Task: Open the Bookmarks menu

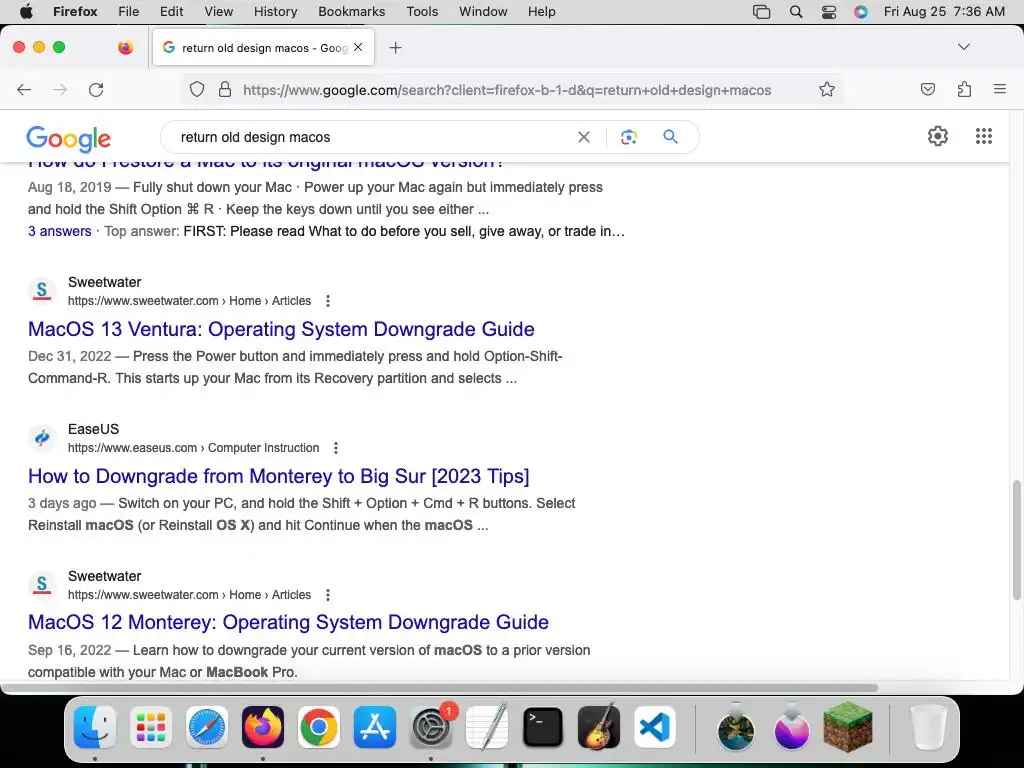Action: click(351, 11)
